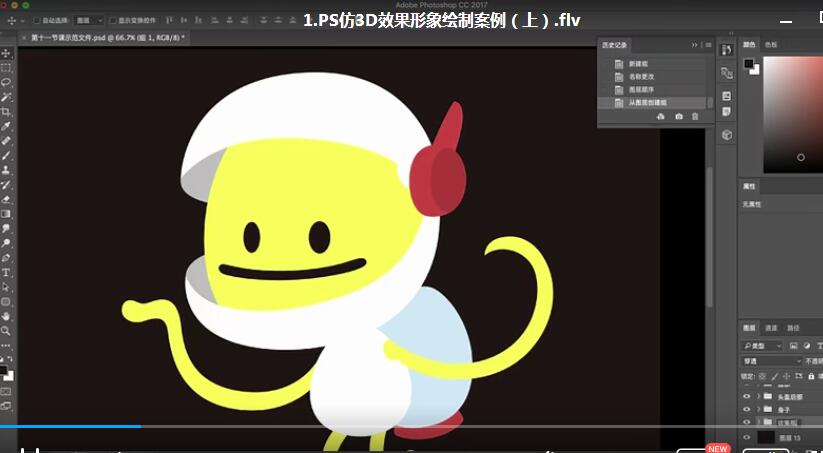Screen dimensions: 823x453
Task: Switch to the 色板 tab
Action: (x=771, y=44)
